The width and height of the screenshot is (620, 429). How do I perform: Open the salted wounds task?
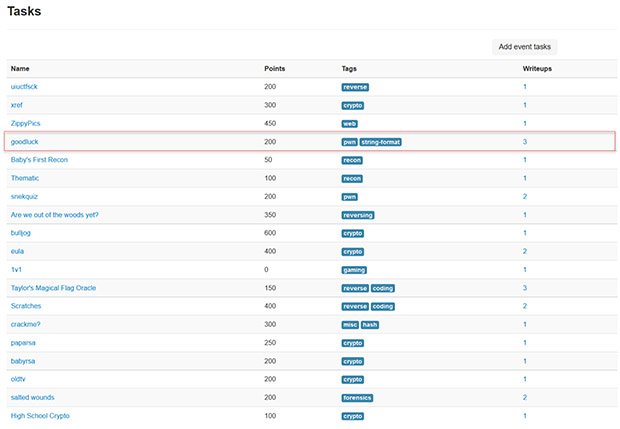pos(32,397)
